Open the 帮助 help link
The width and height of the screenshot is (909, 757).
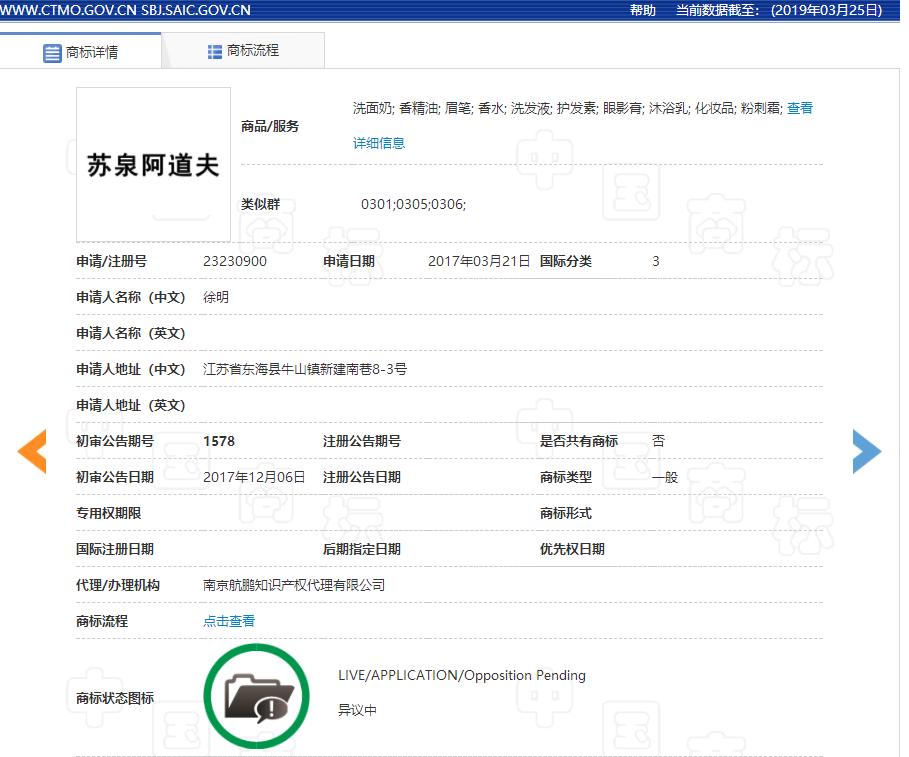[642, 10]
